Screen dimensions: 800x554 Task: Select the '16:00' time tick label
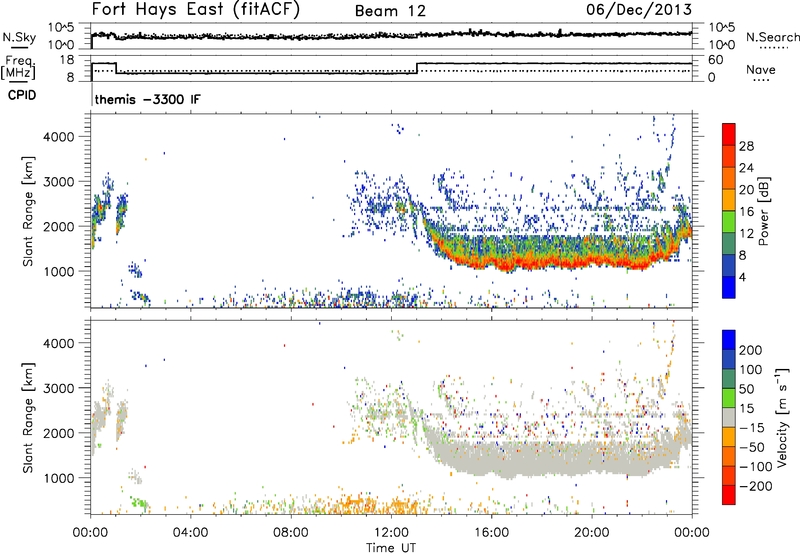(491, 533)
